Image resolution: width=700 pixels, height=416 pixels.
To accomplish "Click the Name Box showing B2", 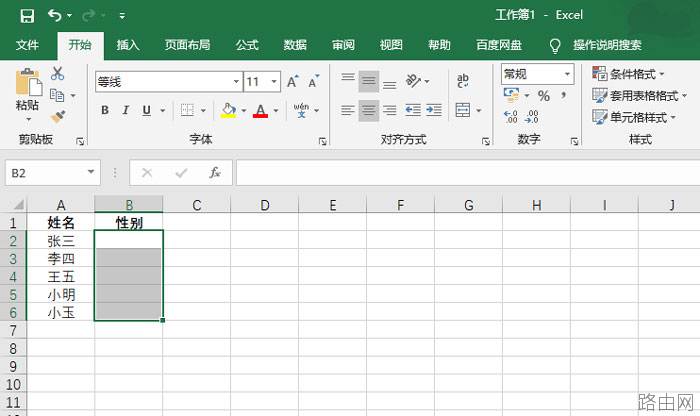I will click(53, 173).
